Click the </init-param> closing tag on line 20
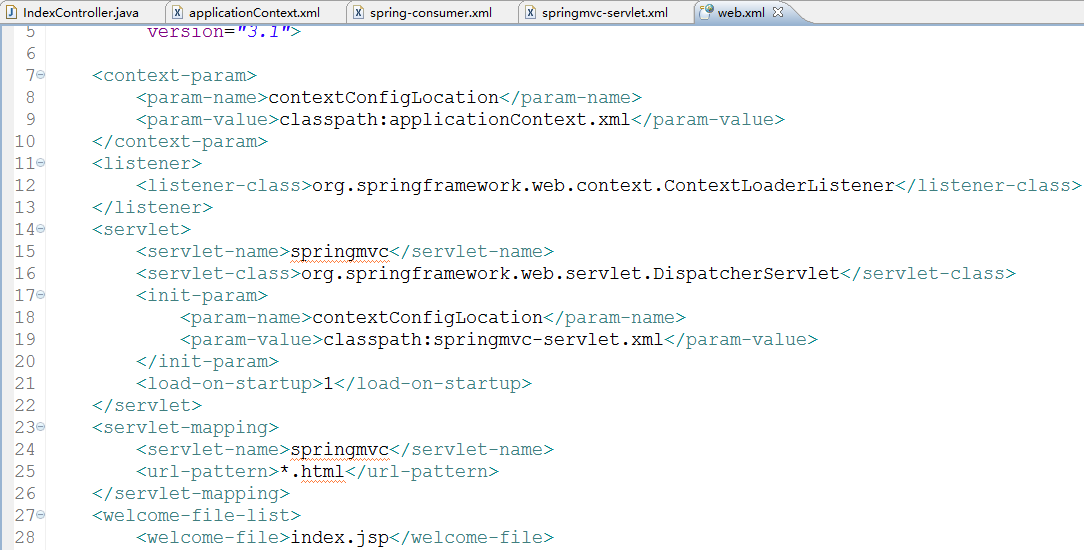 pos(207,361)
